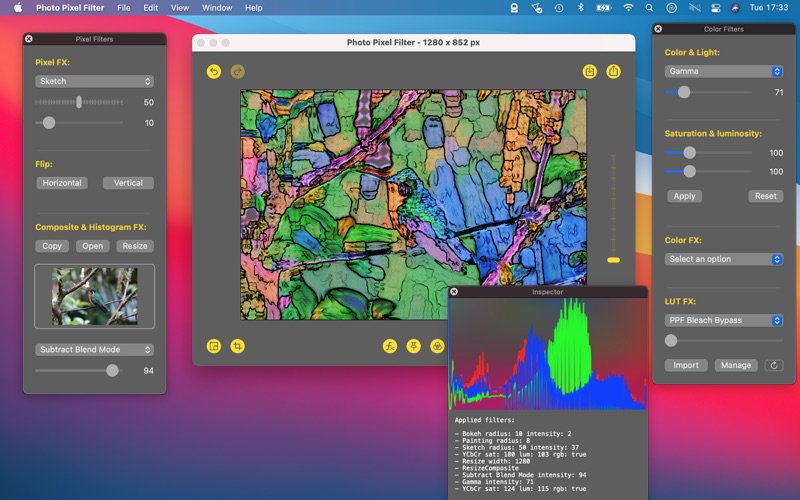
Task: Click the Resize button in Pixel Filters
Action: tap(135, 246)
